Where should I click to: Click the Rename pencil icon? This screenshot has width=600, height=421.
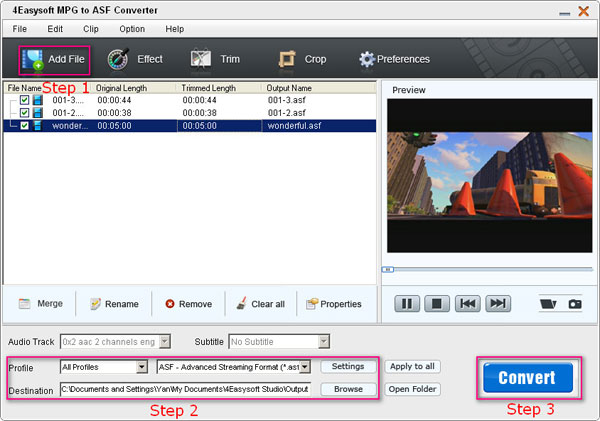tap(95, 304)
